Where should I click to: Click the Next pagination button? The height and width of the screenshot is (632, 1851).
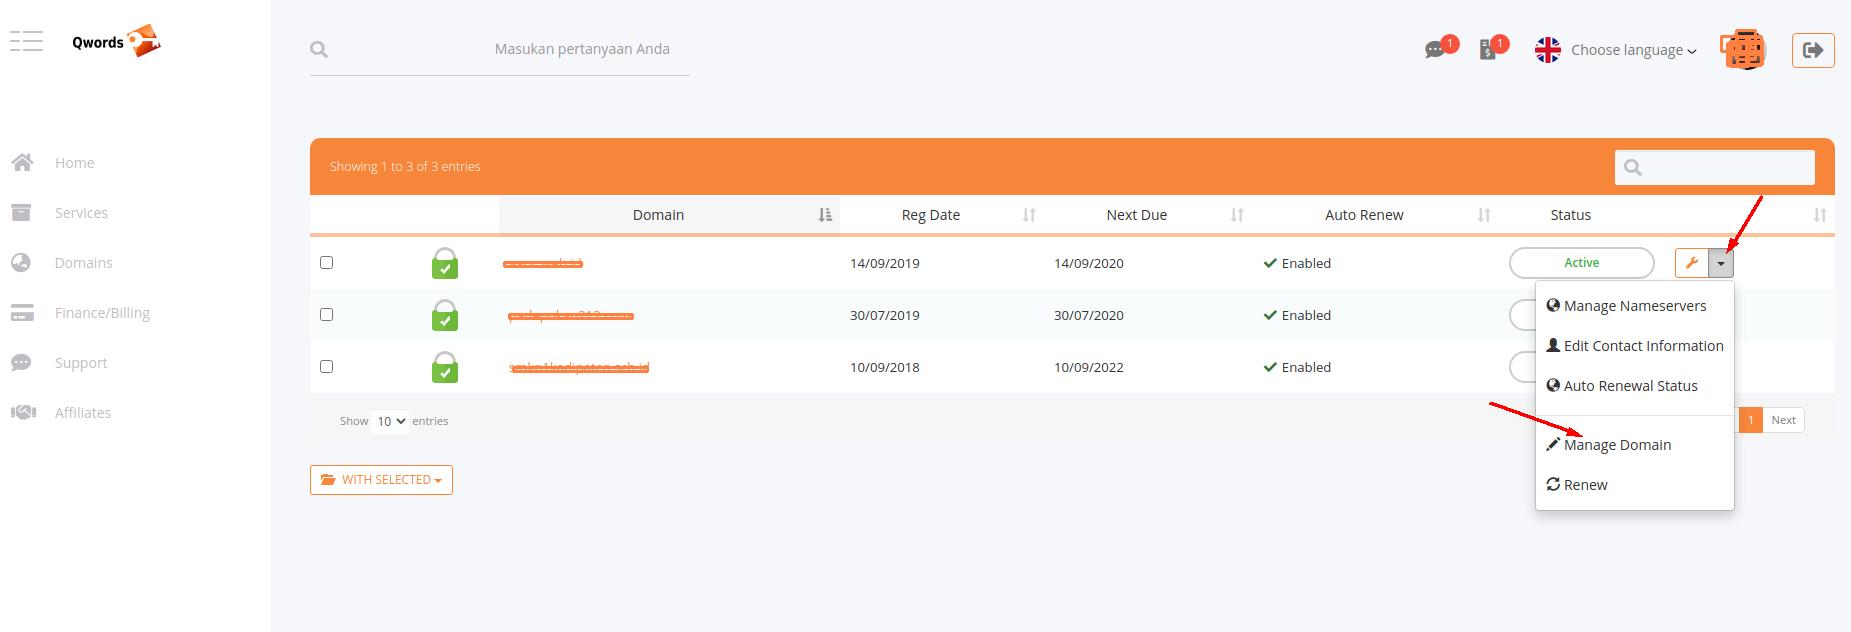coord(1783,420)
